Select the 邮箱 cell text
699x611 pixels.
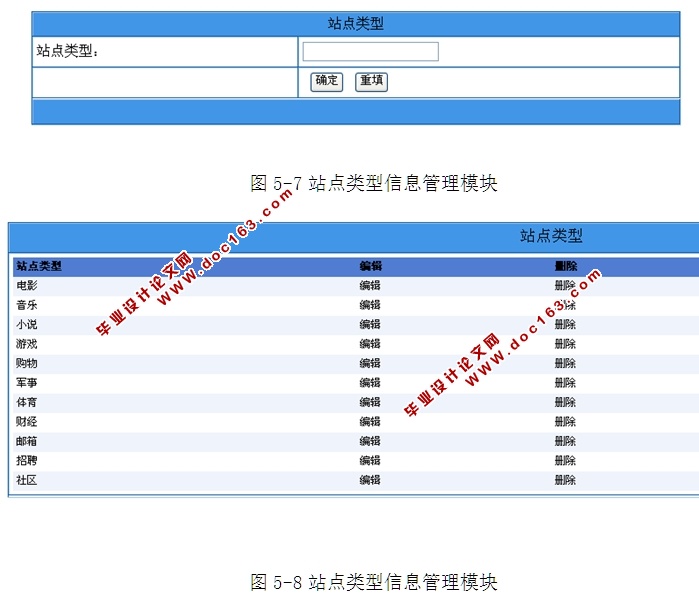tap(27, 441)
